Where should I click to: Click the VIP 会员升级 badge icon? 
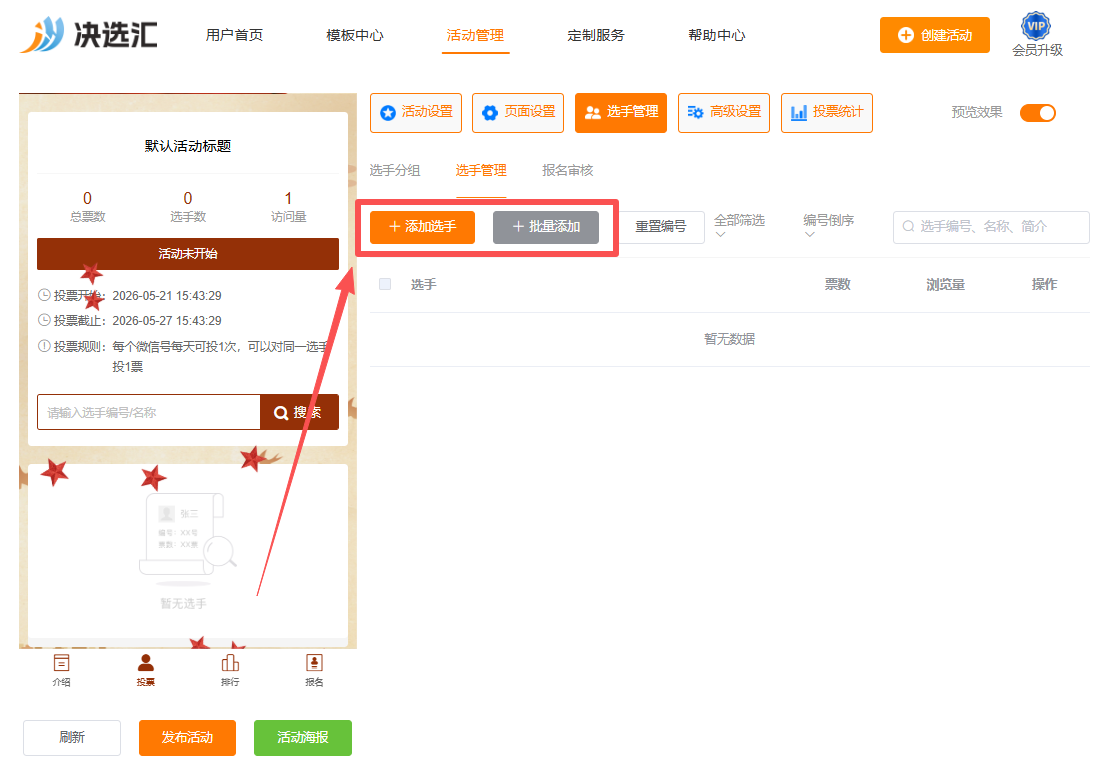(x=1036, y=26)
